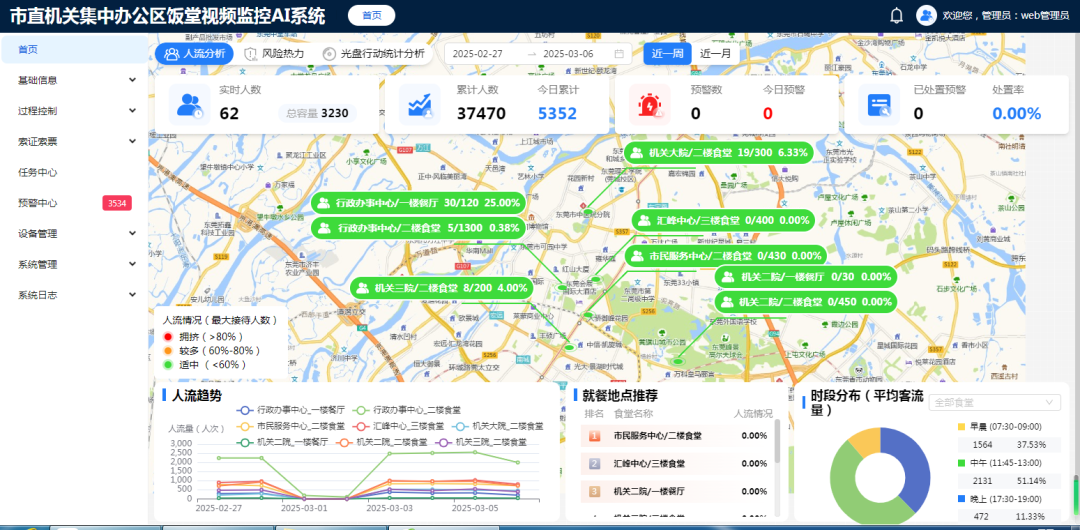Expand the 系统管理 sidebar menu

click(x=74, y=265)
